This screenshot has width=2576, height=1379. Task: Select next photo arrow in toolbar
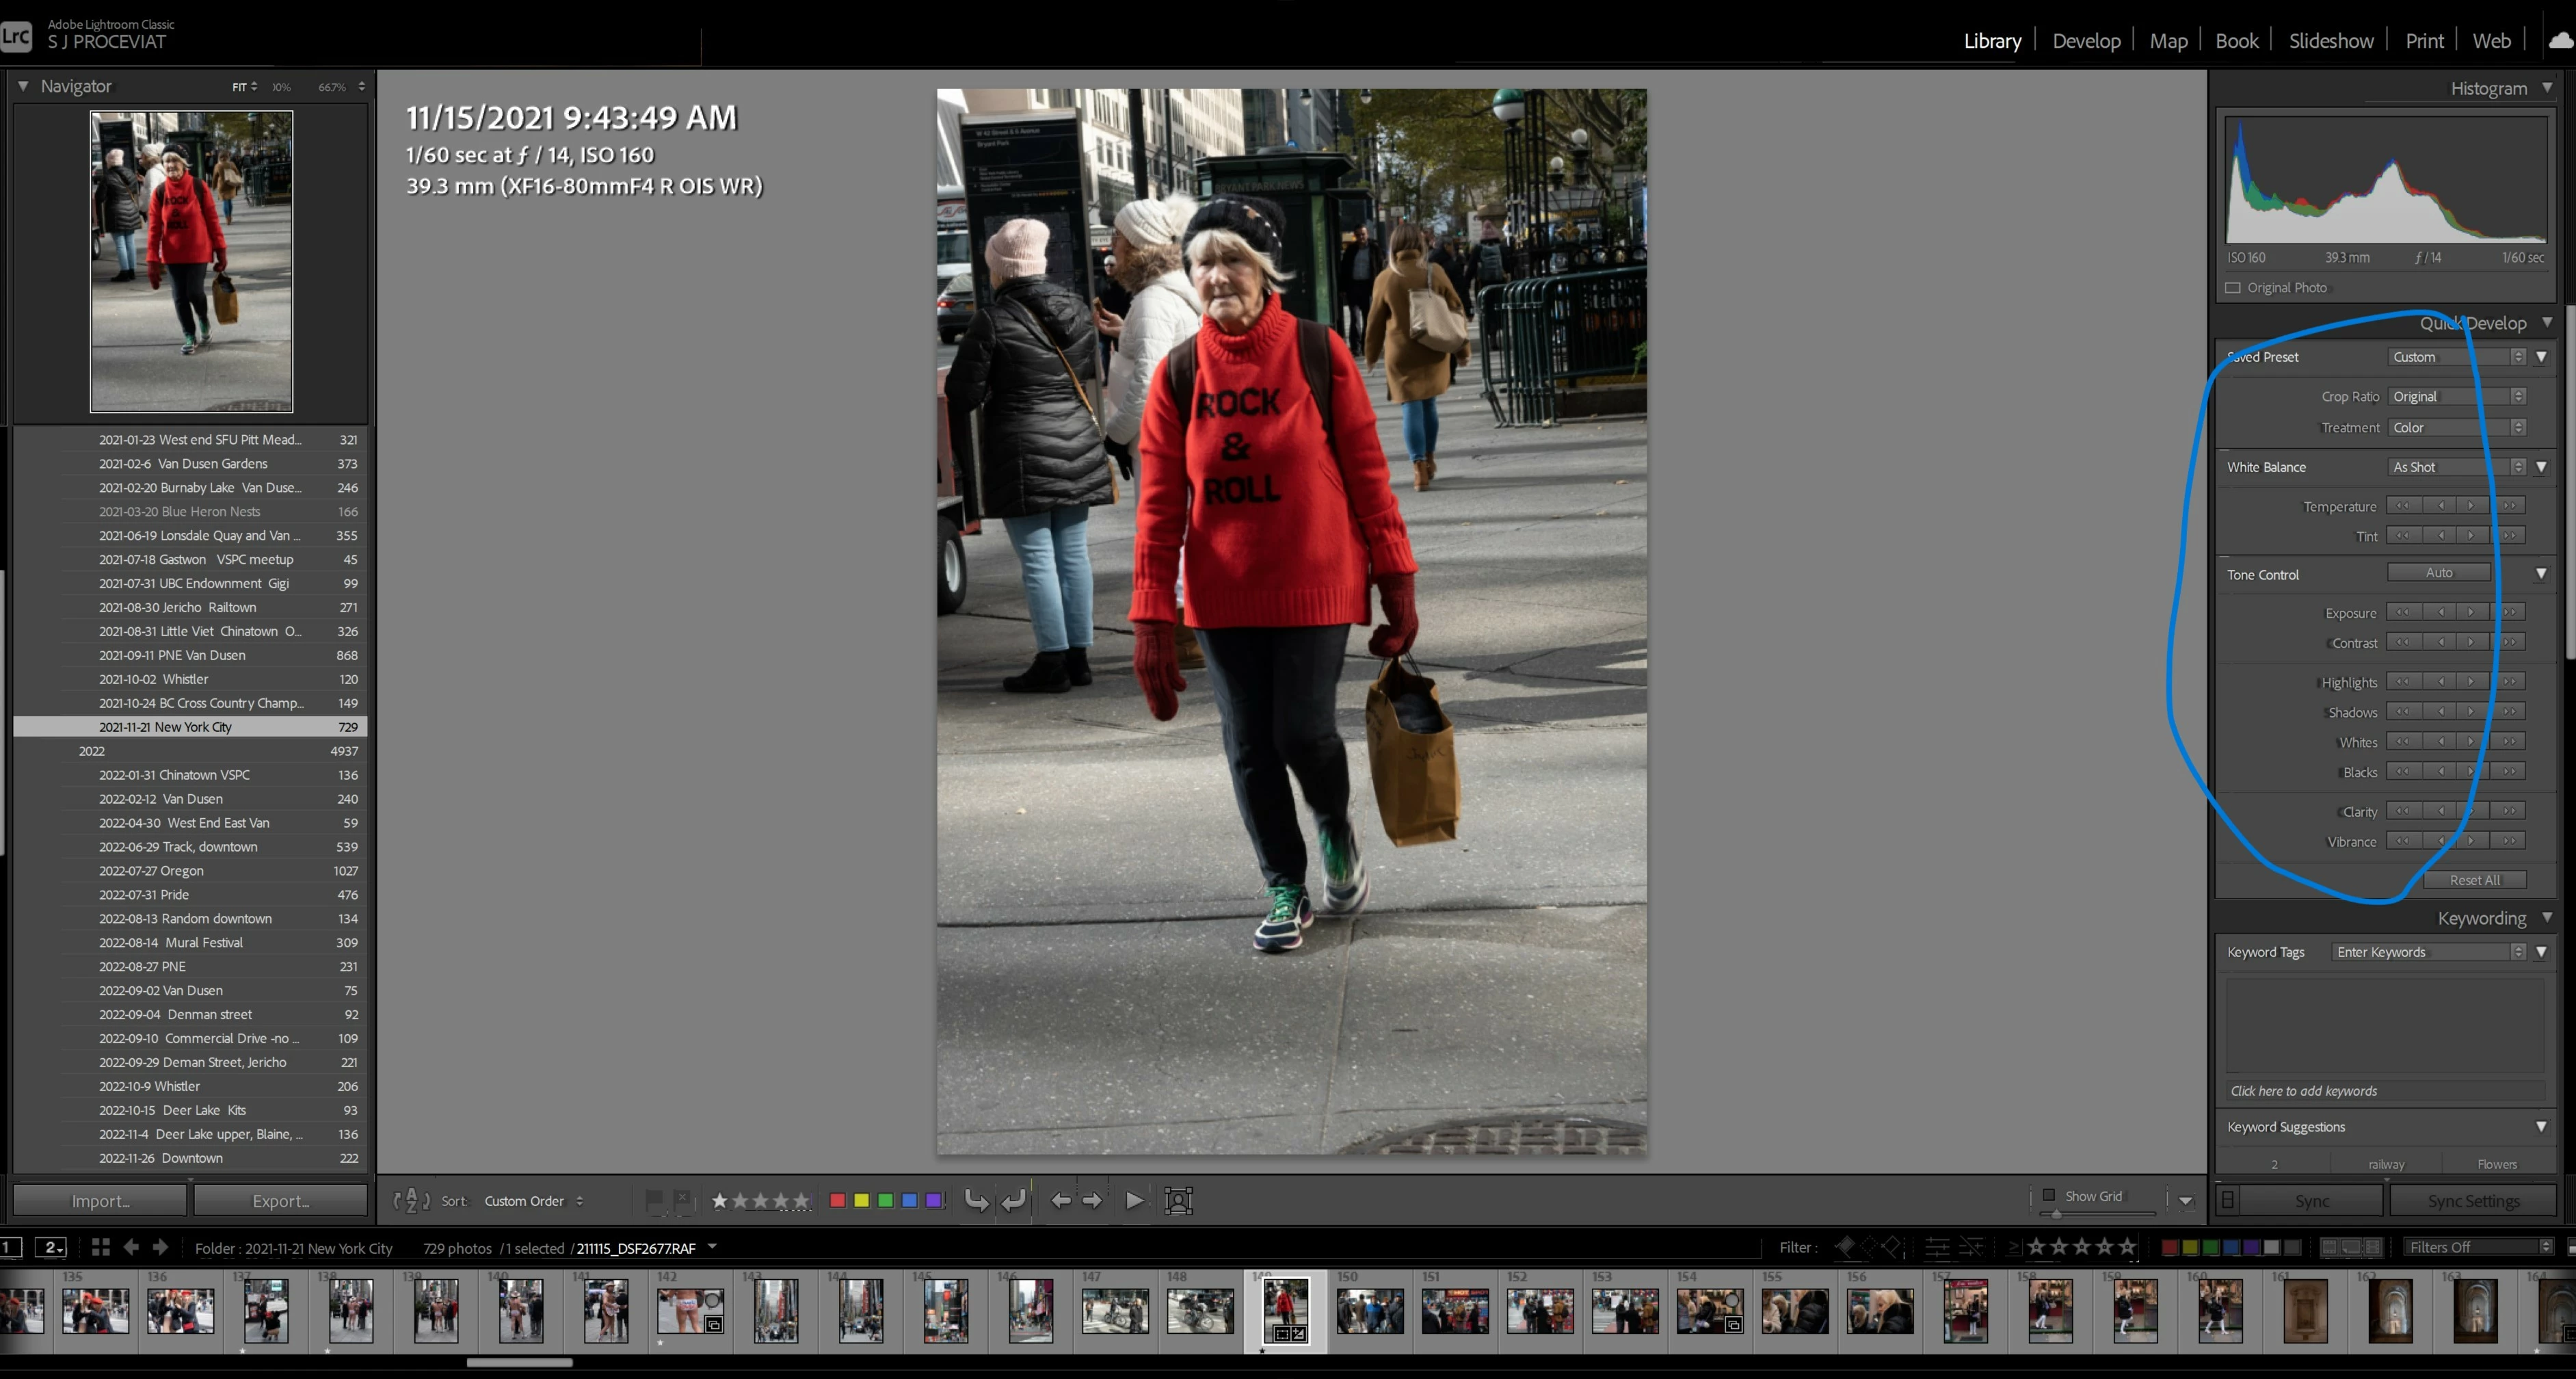pos(1093,1200)
